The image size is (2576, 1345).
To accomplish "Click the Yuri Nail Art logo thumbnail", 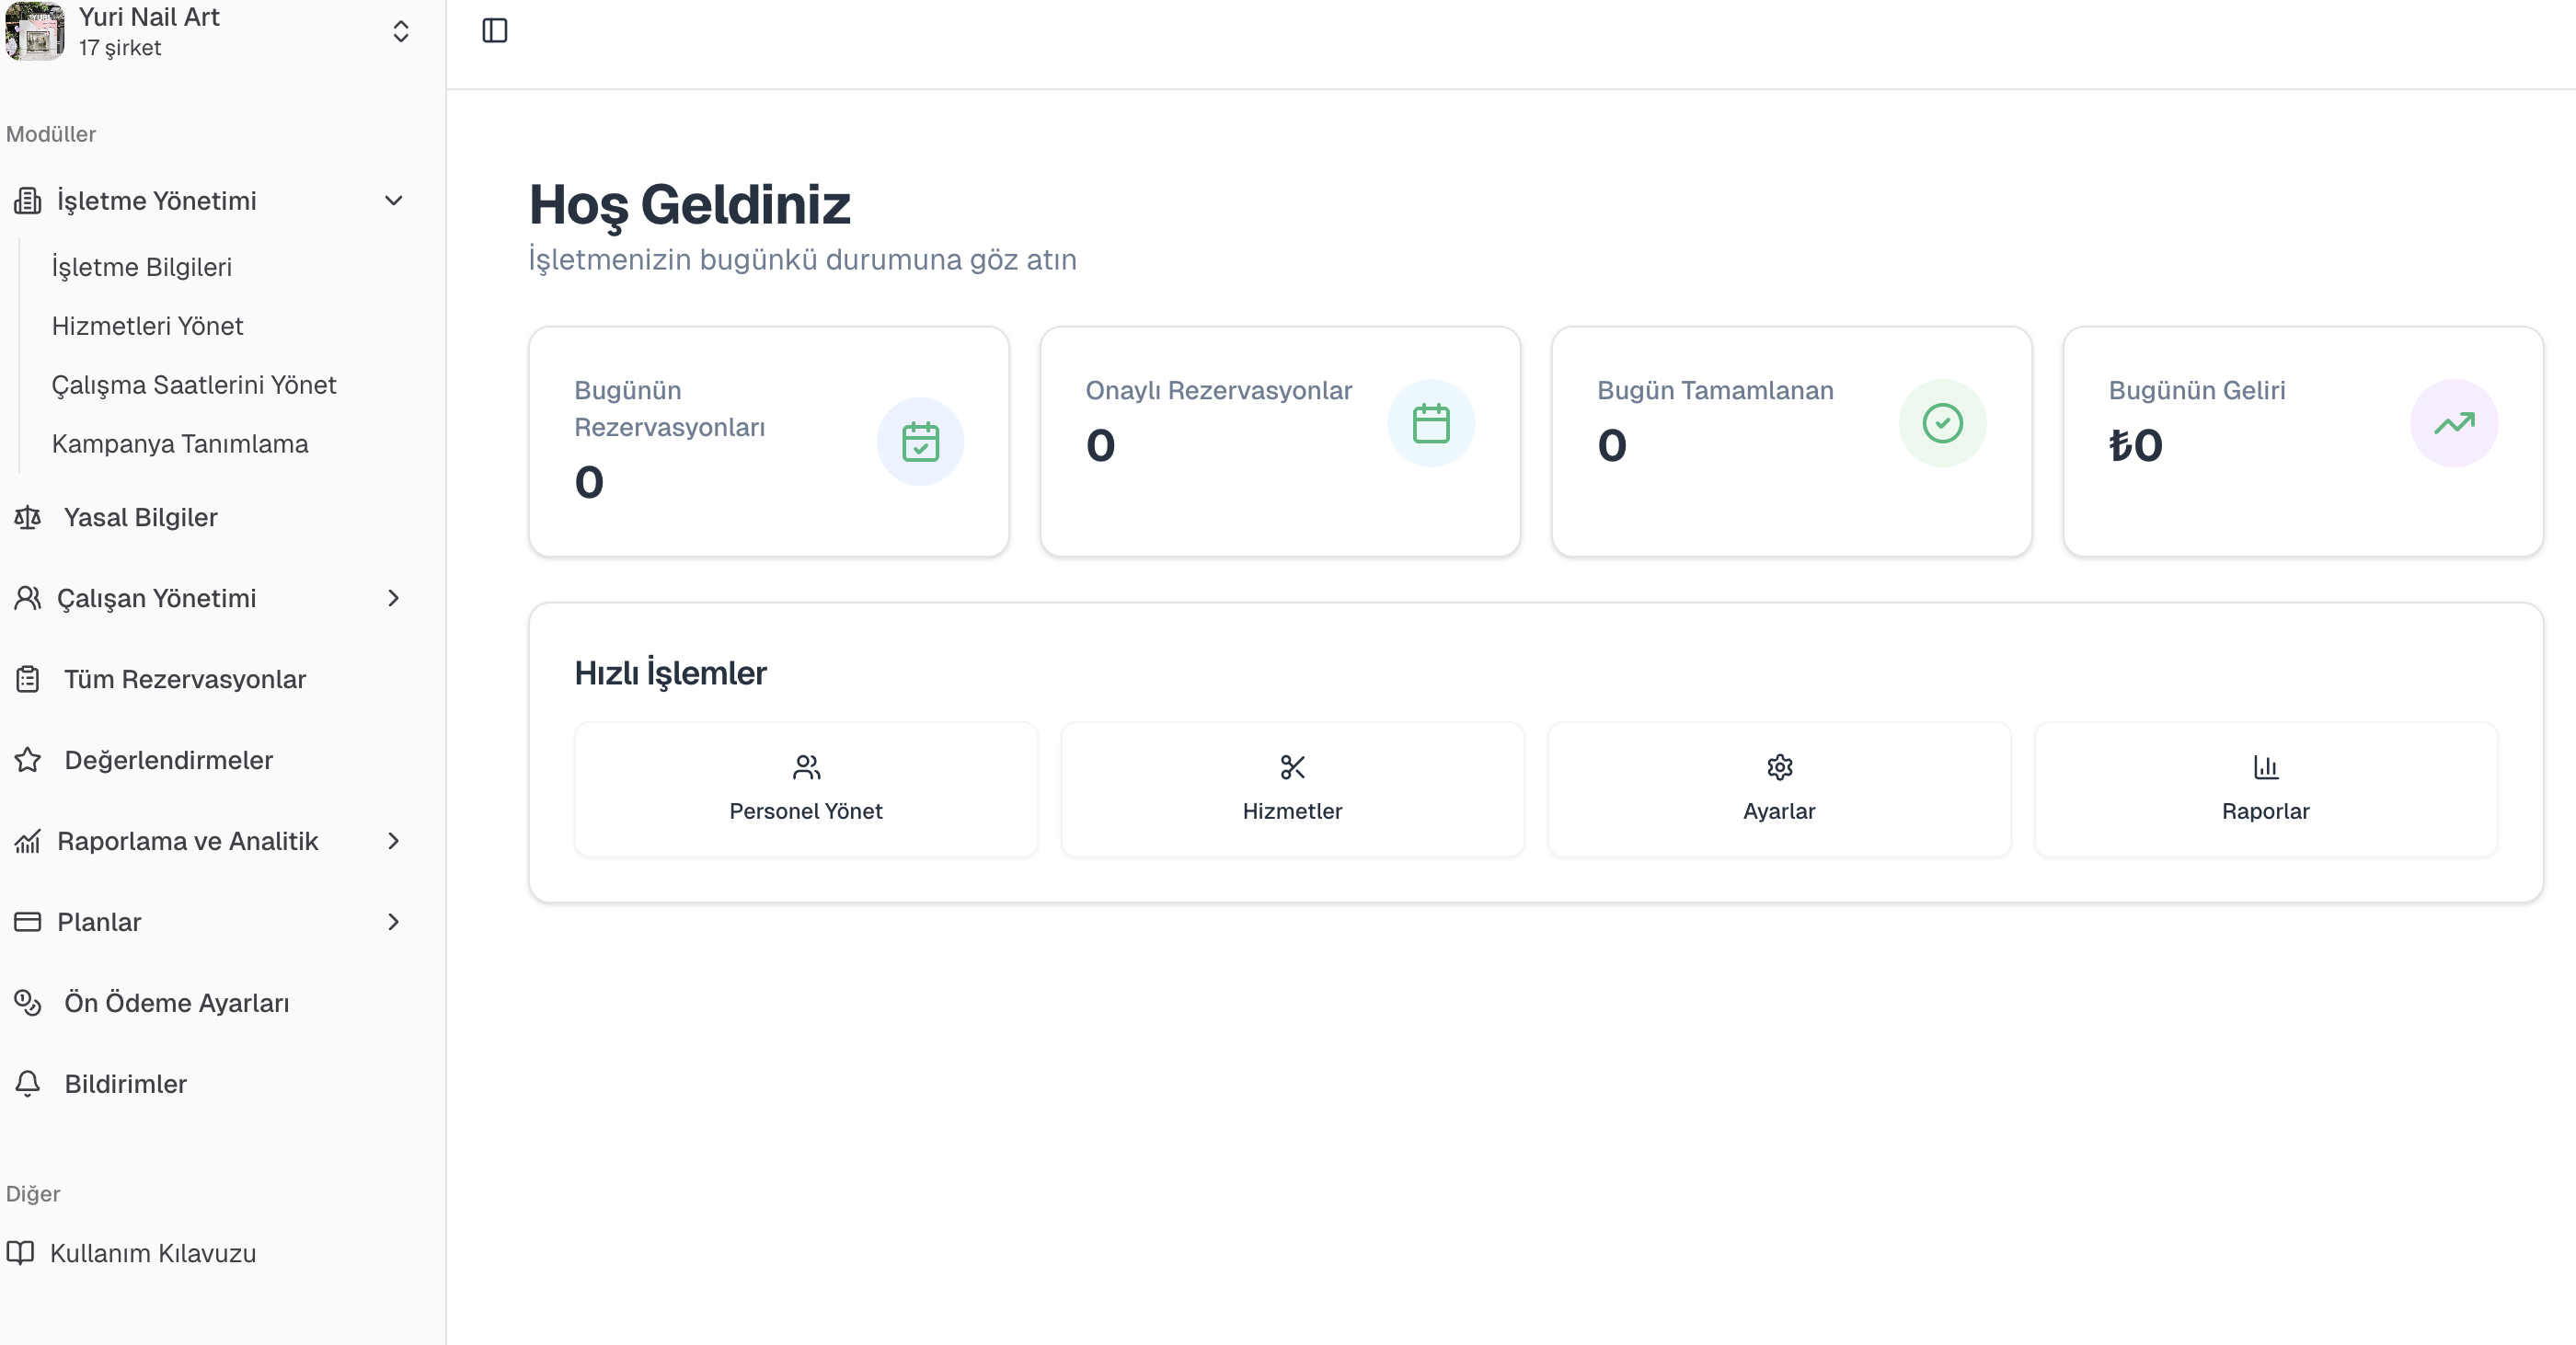I will tap(35, 31).
